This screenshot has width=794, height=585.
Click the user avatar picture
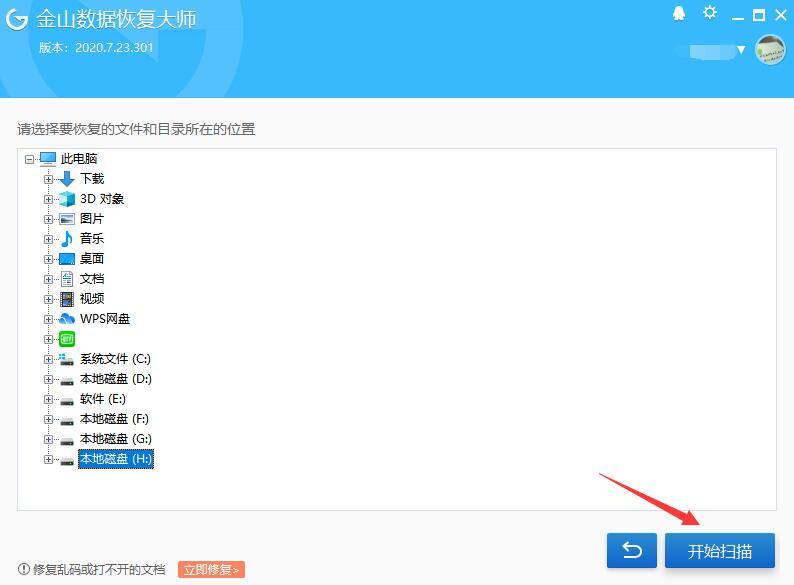[770, 50]
